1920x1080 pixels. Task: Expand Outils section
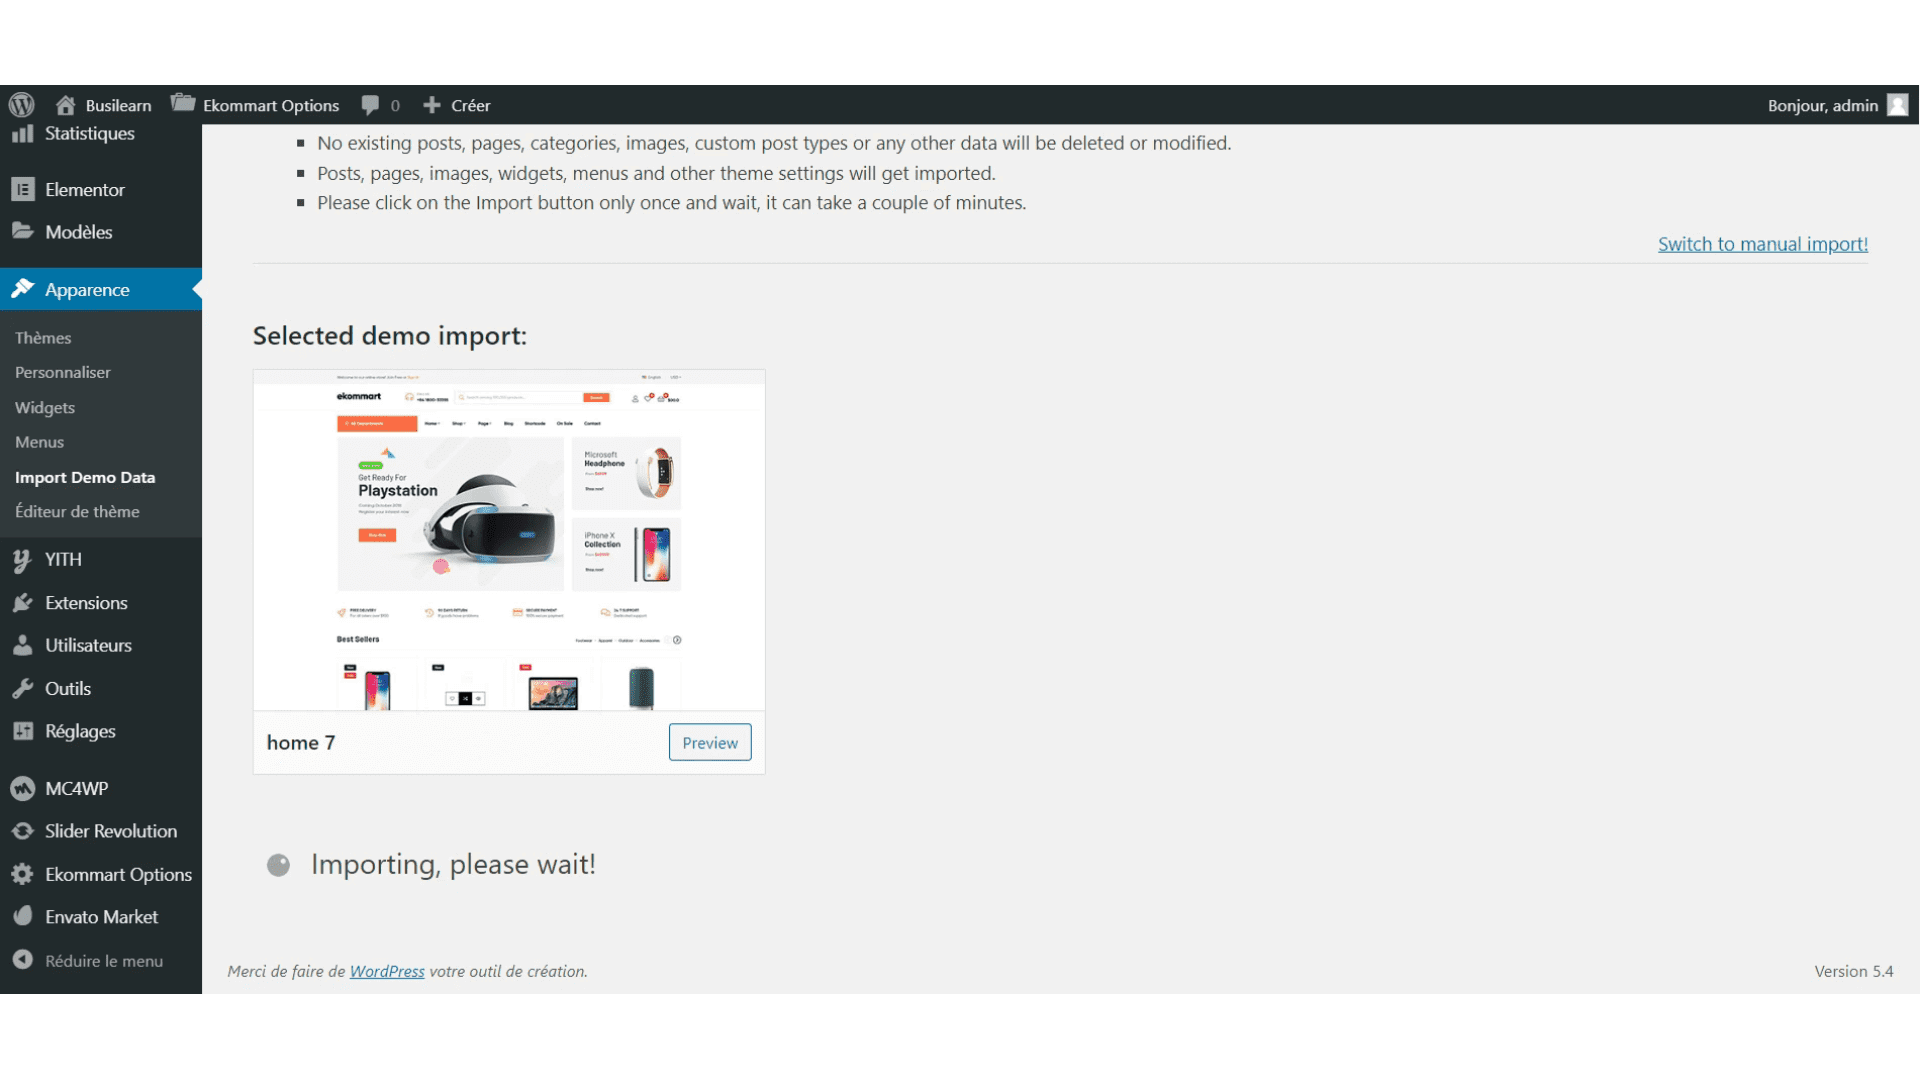(67, 688)
